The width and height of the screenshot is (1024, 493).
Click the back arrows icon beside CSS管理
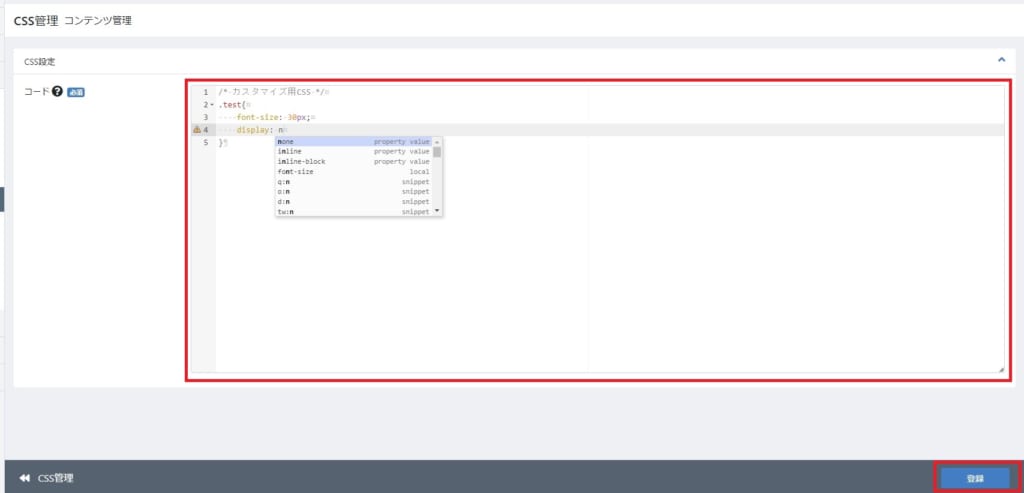point(24,478)
